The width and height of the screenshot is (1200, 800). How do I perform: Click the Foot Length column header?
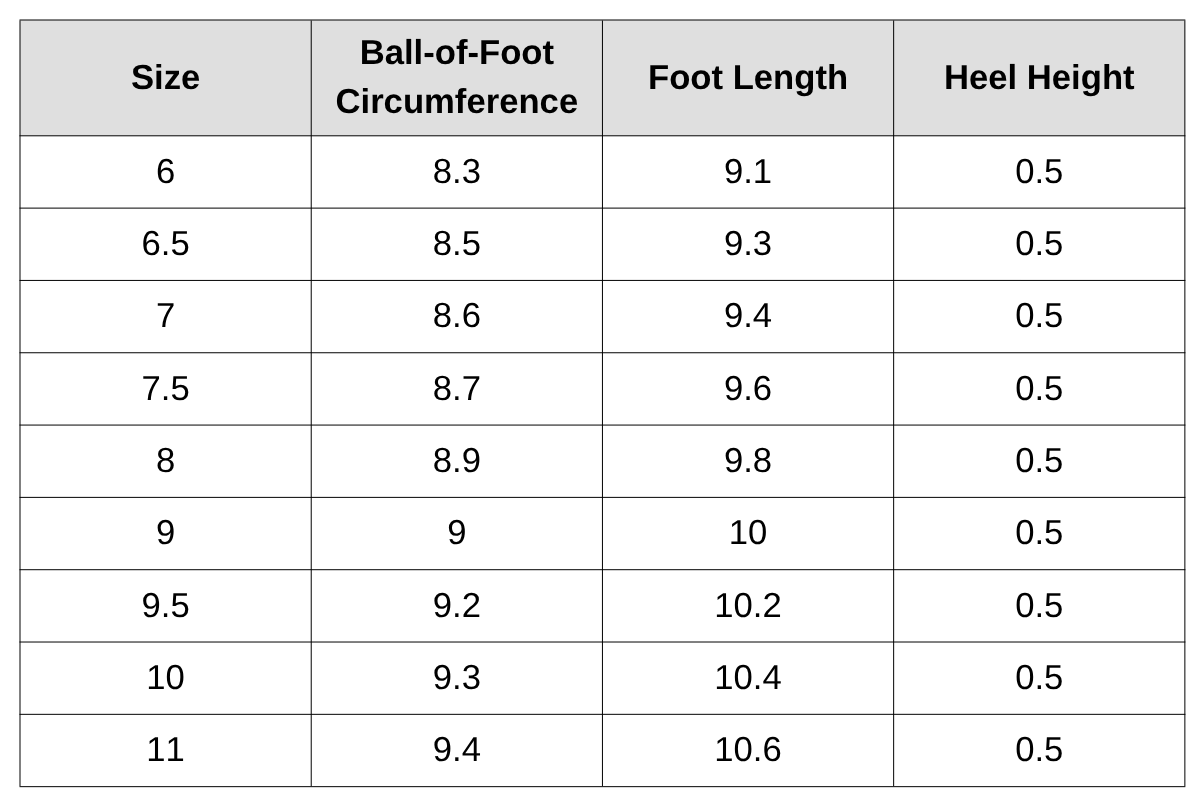point(747,78)
